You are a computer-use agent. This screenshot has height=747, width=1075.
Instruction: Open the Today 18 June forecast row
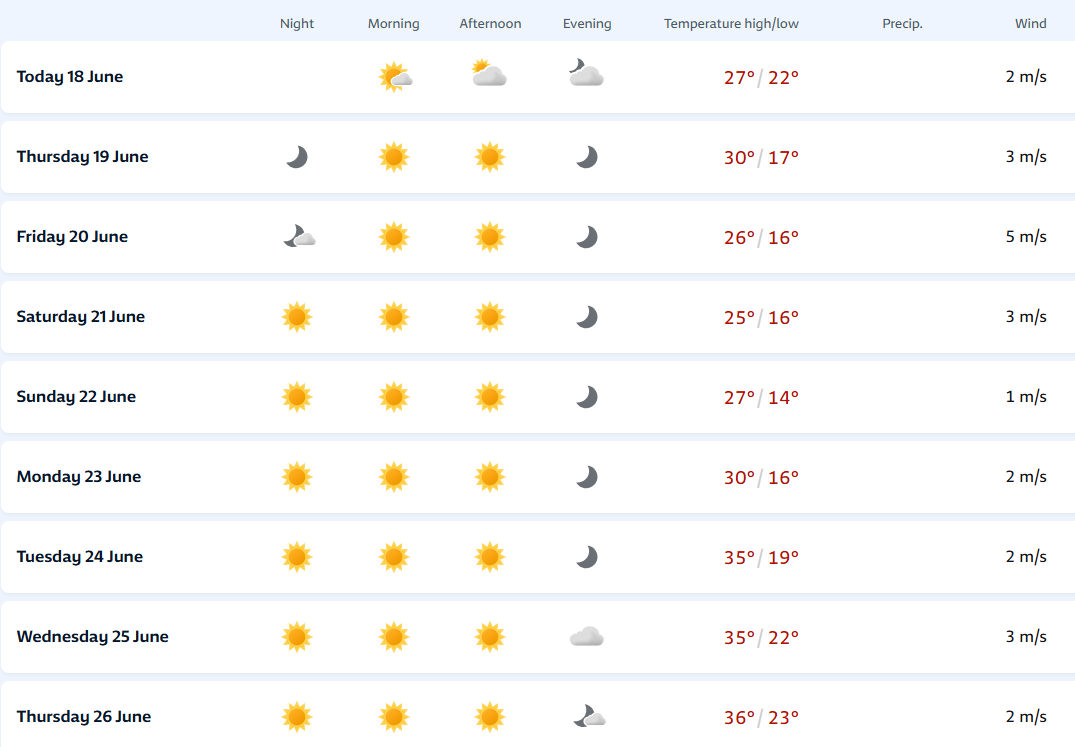70,77
